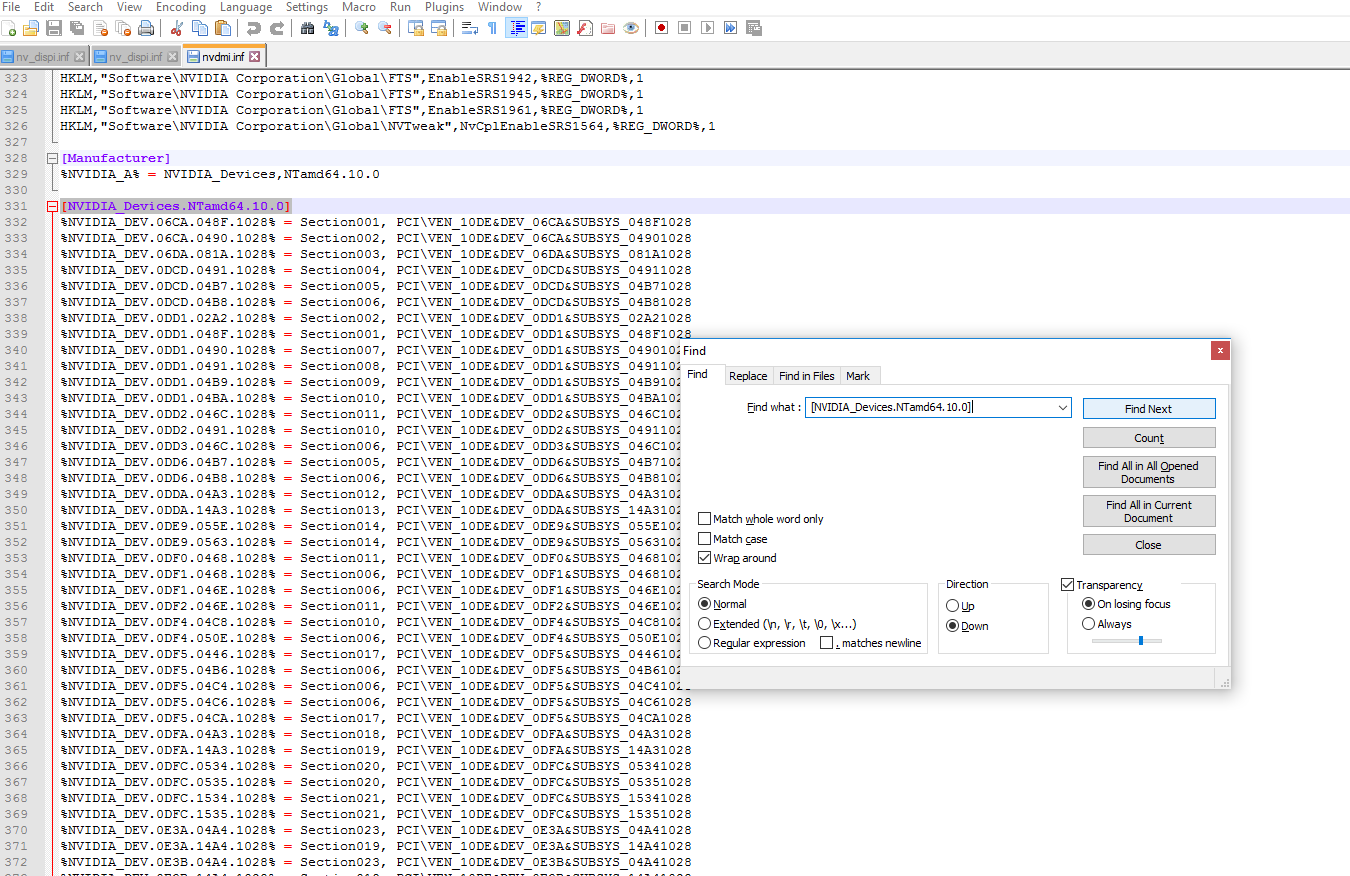The image size is (1350, 876).
Task: Toggle synchronize vertical scrolling icon
Action: pos(416,28)
